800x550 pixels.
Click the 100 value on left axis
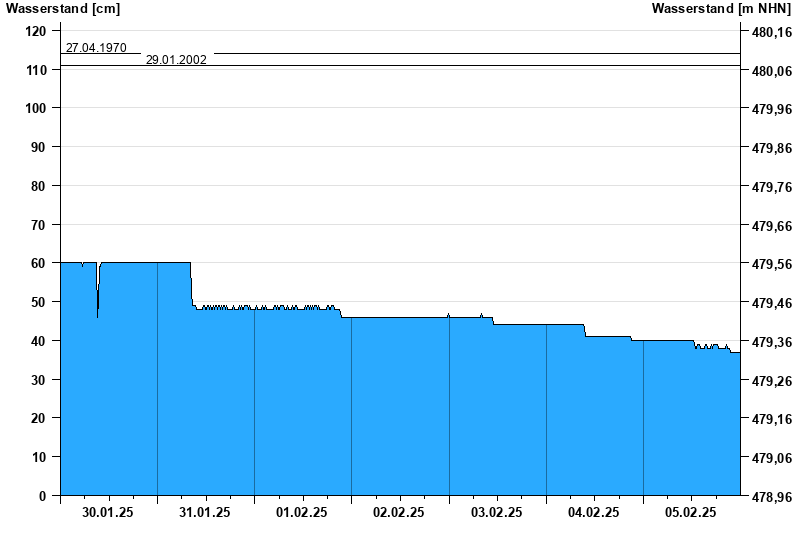(x=35, y=108)
